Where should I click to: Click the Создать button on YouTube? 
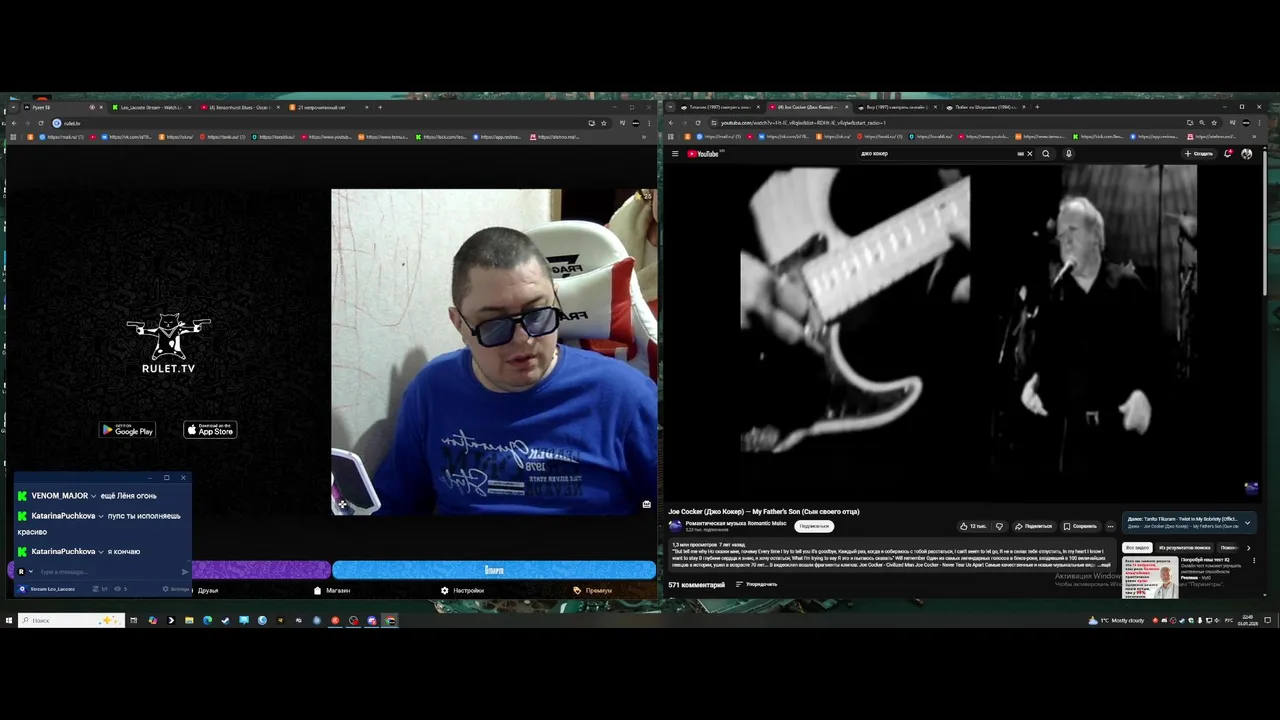click(x=1198, y=154)
